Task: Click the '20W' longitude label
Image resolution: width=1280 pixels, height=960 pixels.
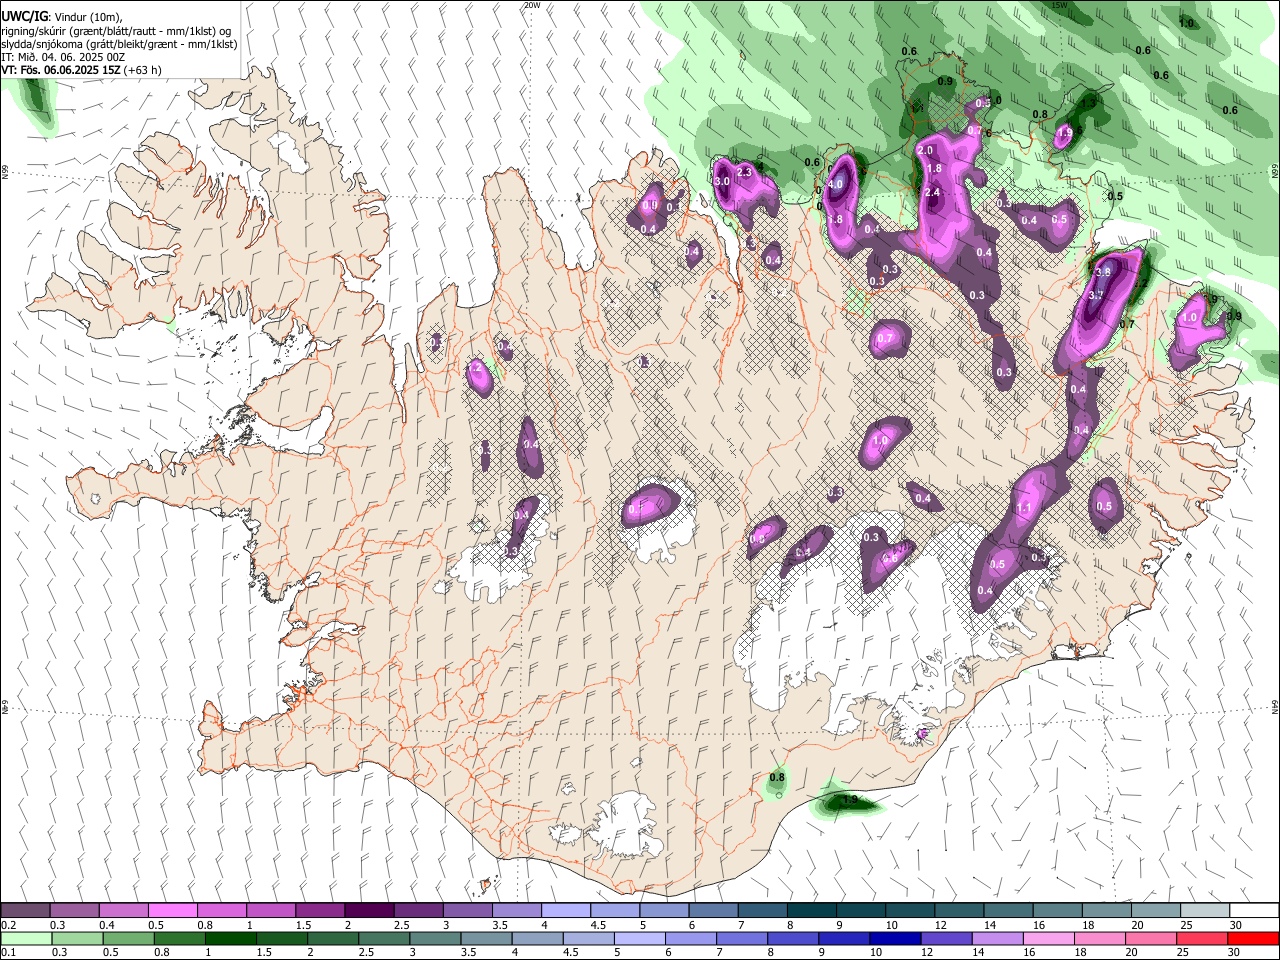Action: [x=531, y=5]
